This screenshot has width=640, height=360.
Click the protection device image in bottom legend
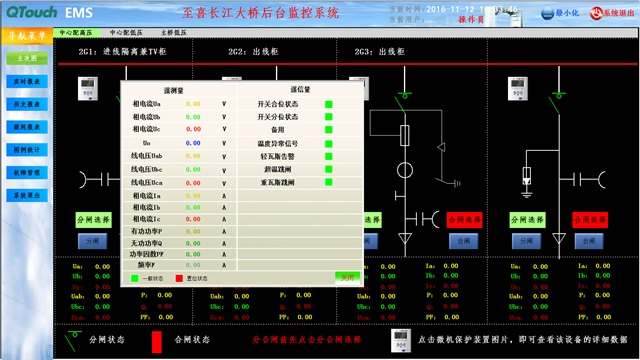tap(401, 340)
